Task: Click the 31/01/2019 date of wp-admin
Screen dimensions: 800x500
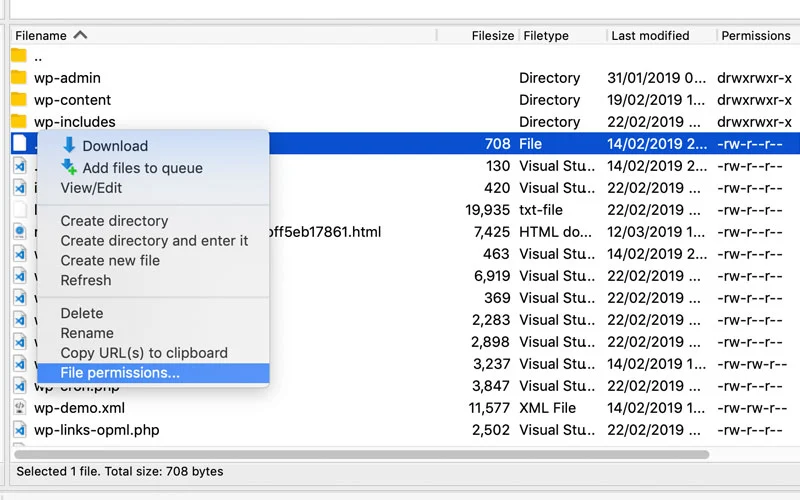Action: (x=657, y=78)
